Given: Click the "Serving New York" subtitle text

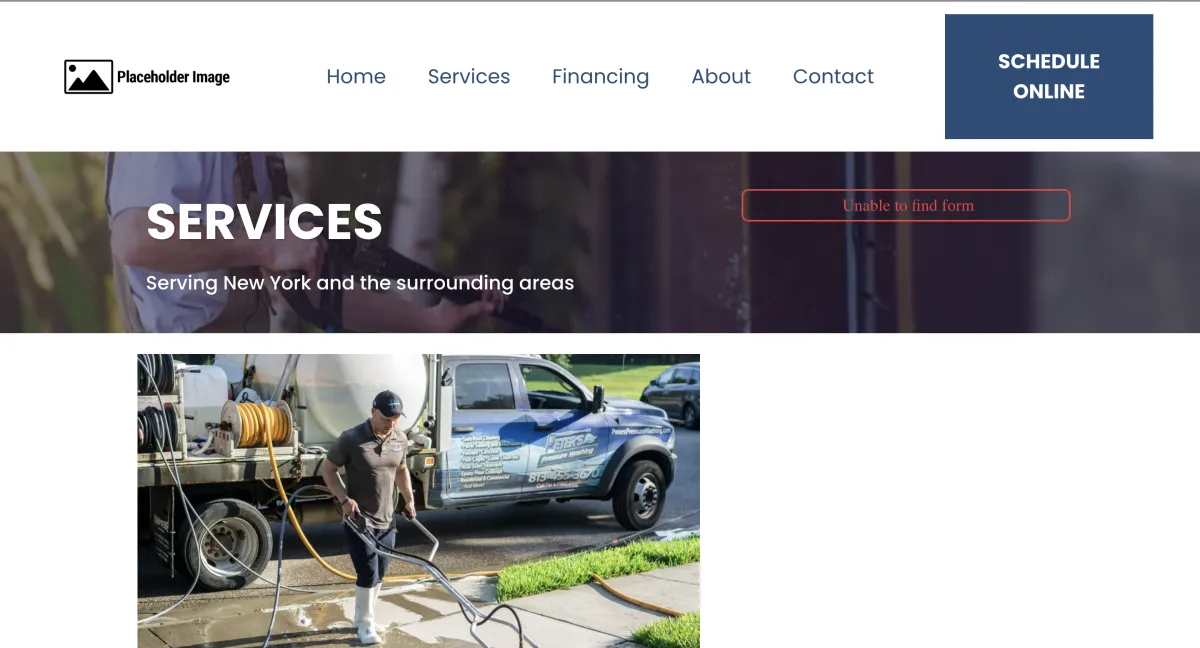Looking at the screenshot, I should [360, 283].
